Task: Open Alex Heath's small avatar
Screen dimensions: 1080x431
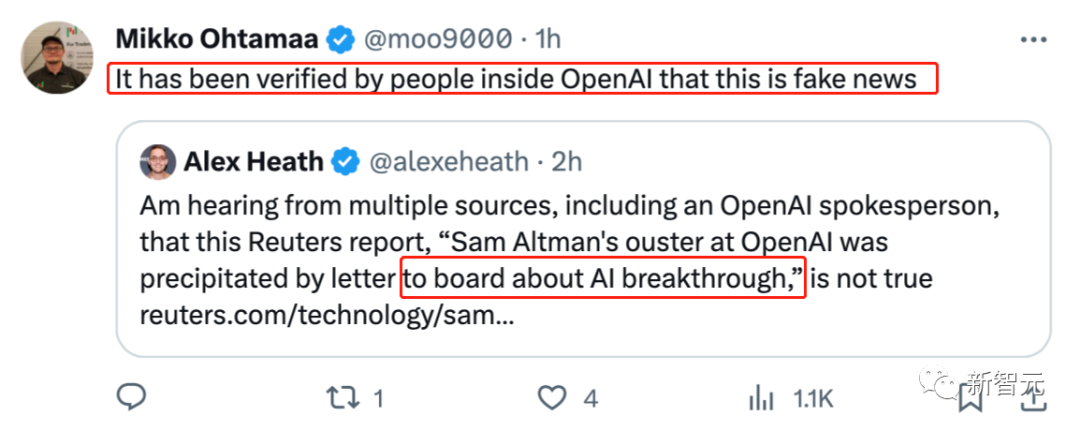Action: tap(158, 162)
